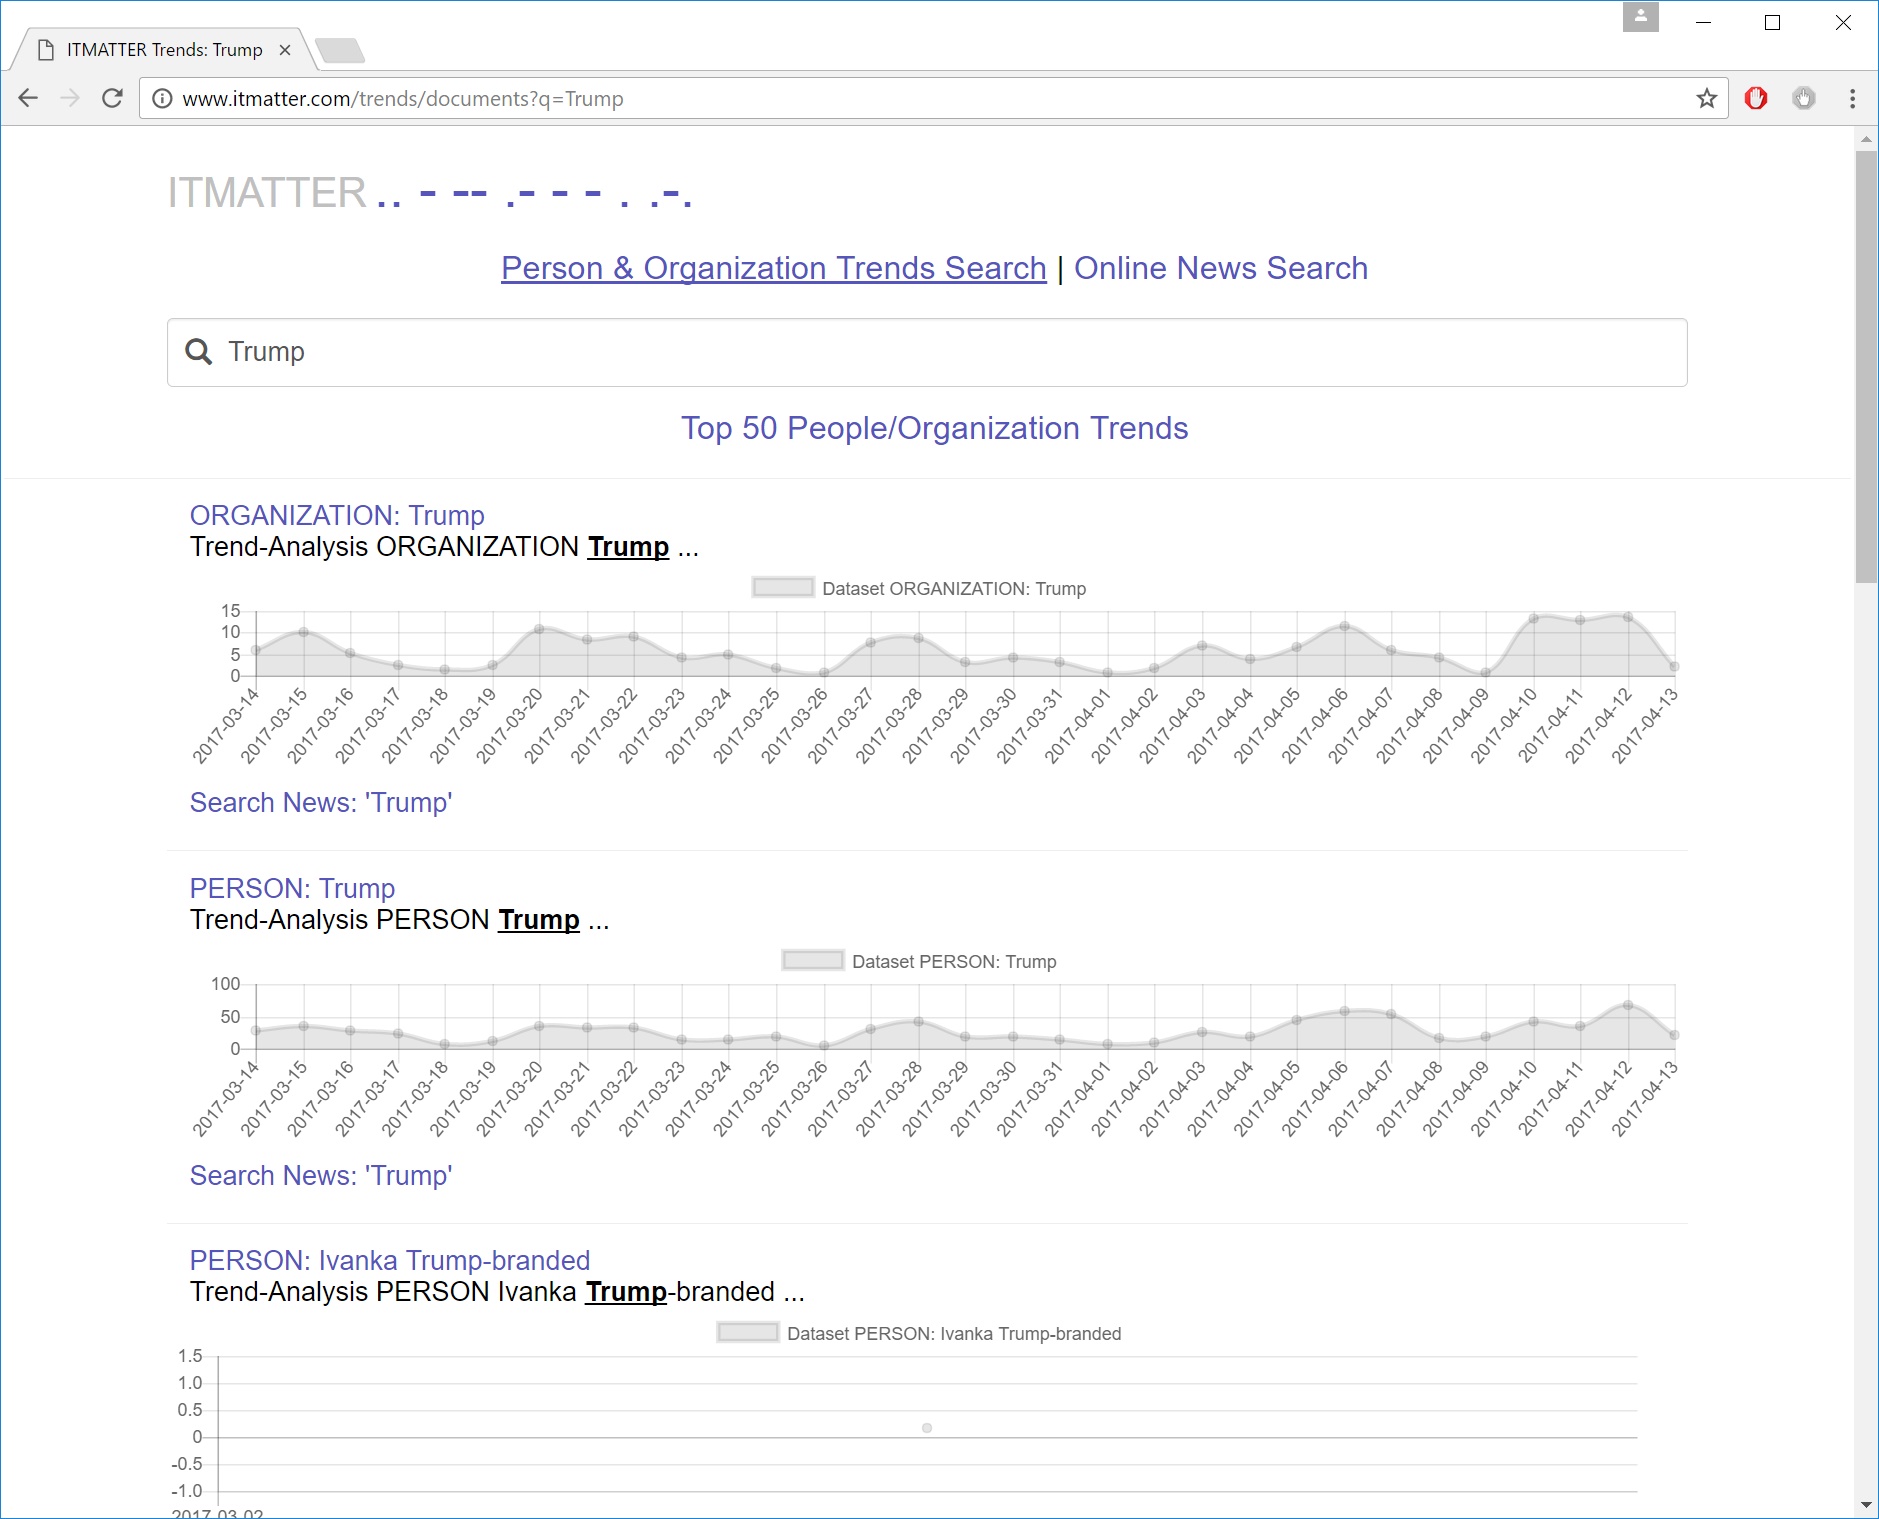
Task: Open the ORGANIZATION: Trump heading link
Action: point(337,515)
